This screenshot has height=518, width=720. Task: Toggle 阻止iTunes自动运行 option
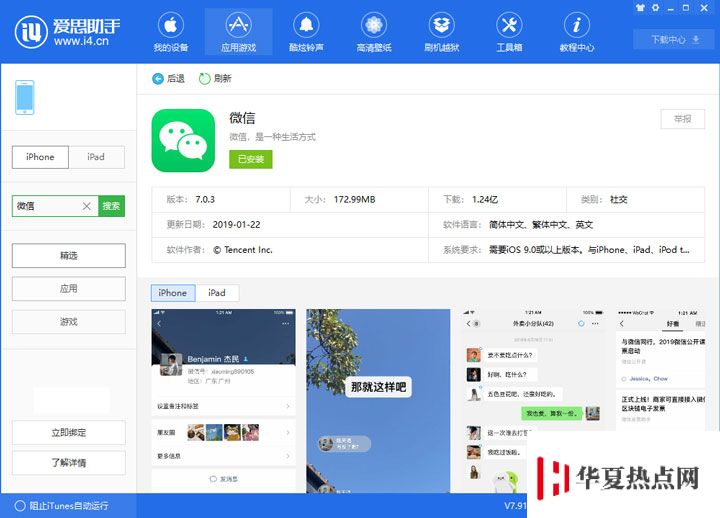pyautogui.click(x=62, y=506)
